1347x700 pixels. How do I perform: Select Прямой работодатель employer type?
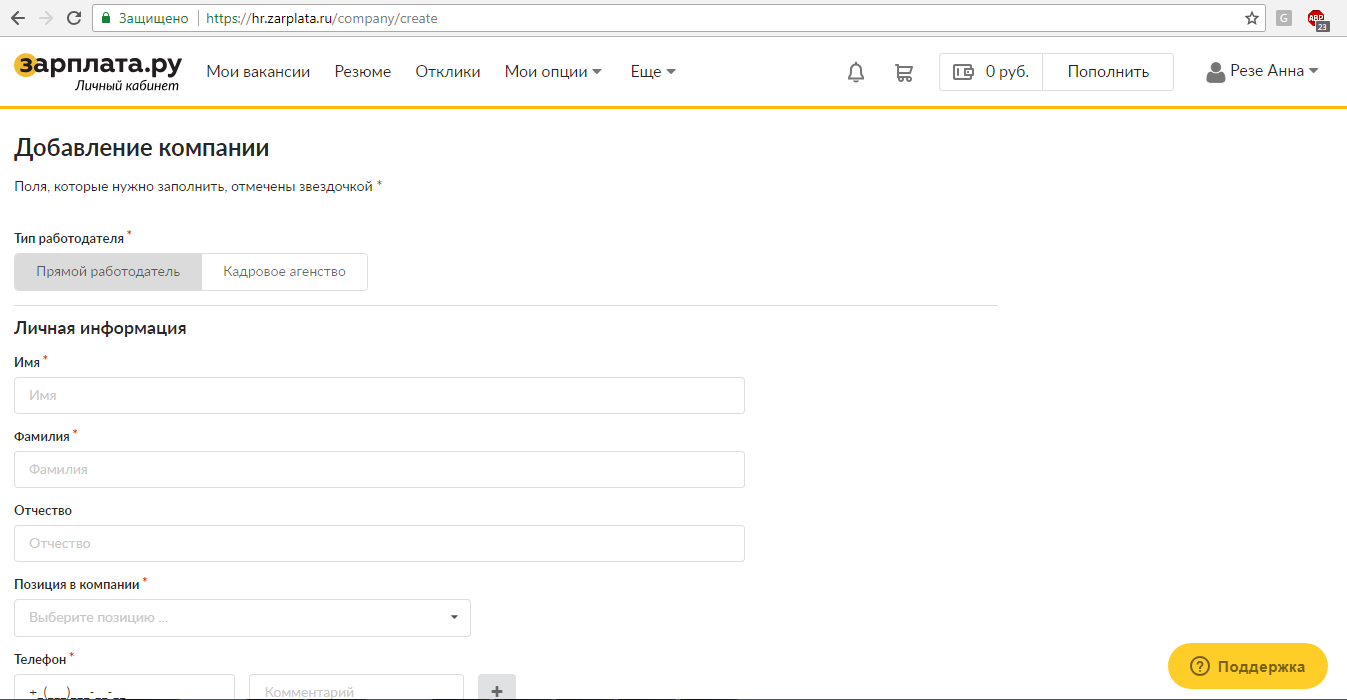click(x=108, y=272)
